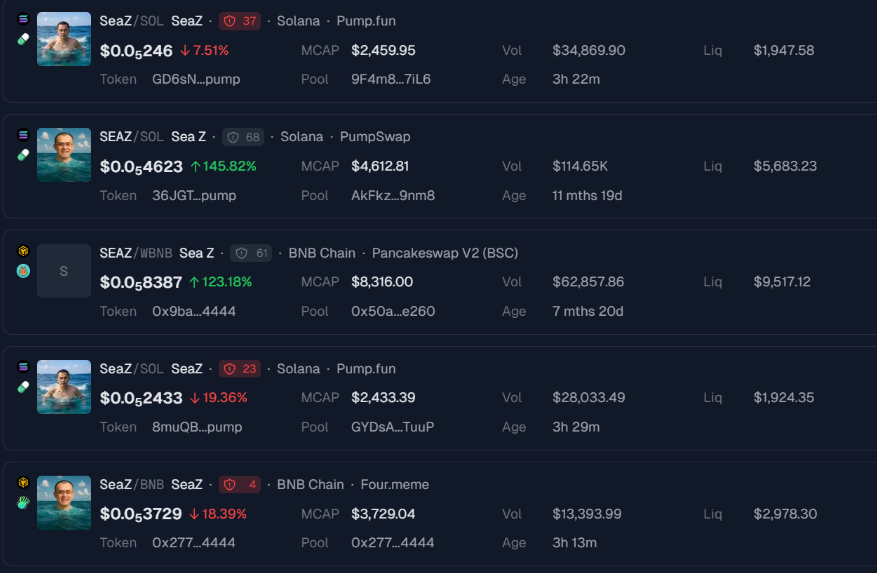Image resolution: width=877 pixels, height=573 pixels.
Task: Open SeaZ token thumbnail for GD6sN...pump
Action: click(64, 39)
